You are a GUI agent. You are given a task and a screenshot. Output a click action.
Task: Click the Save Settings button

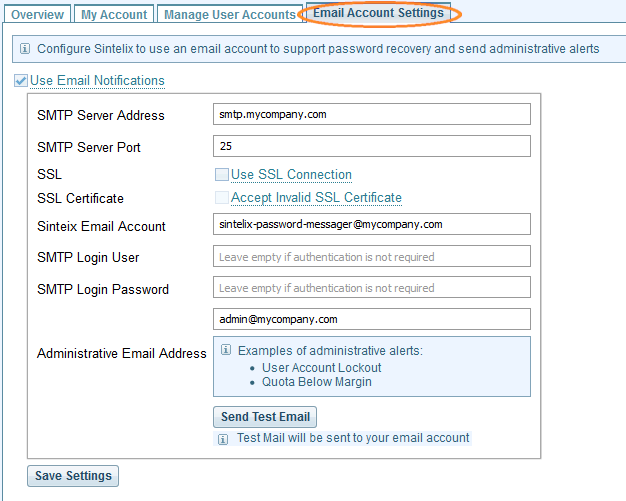[x=73, y=476]
